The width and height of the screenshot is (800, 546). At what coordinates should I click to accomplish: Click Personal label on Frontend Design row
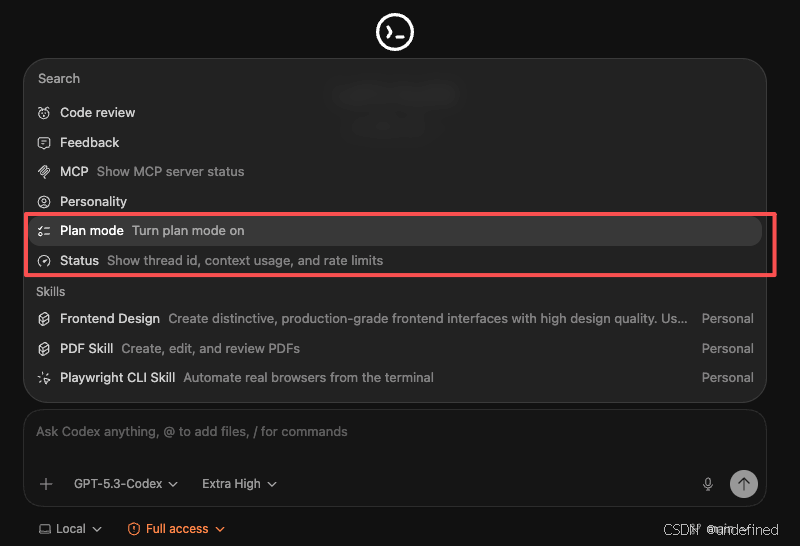(x=728, y=319)
